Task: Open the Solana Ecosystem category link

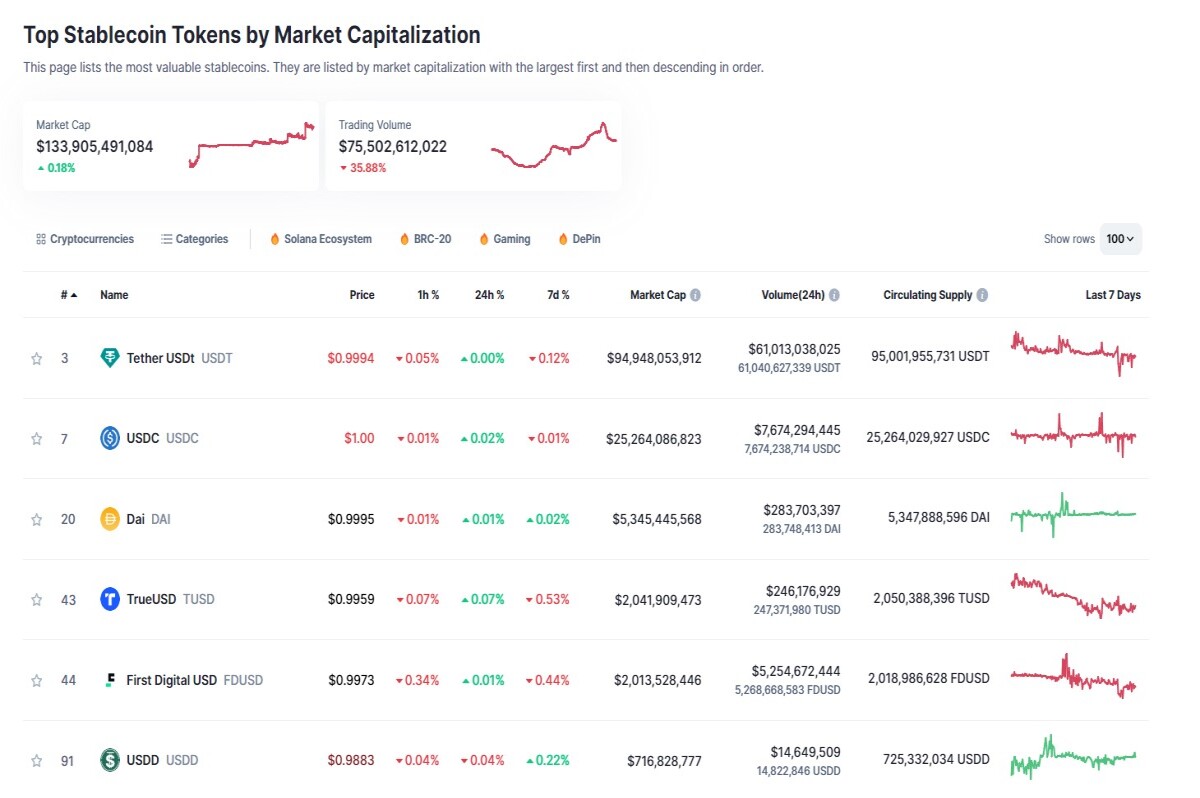Action: [x=320, y=239]
